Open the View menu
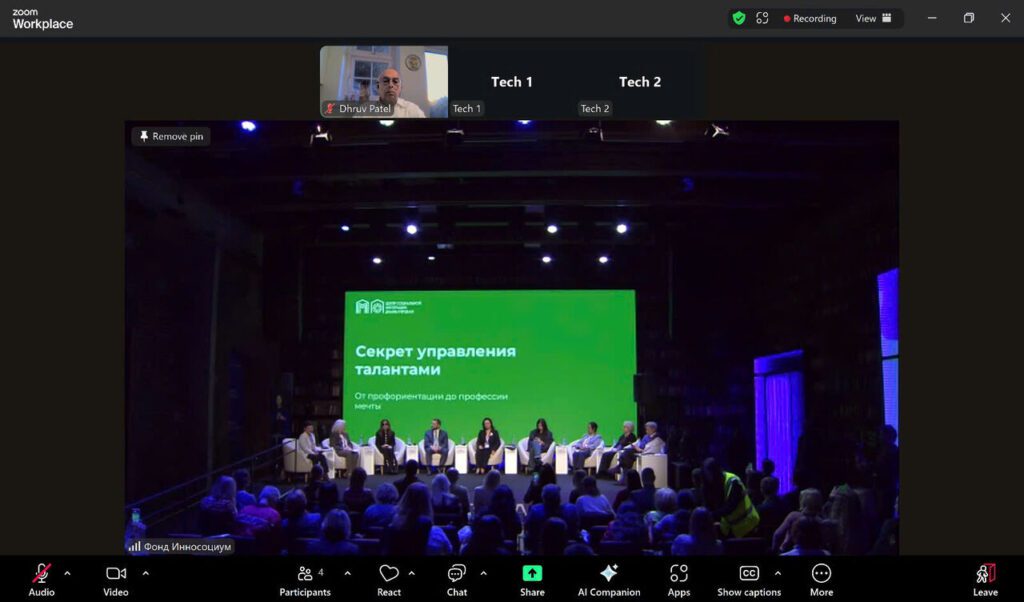This screenshot has width=1024, height=602. coord(869,18)
